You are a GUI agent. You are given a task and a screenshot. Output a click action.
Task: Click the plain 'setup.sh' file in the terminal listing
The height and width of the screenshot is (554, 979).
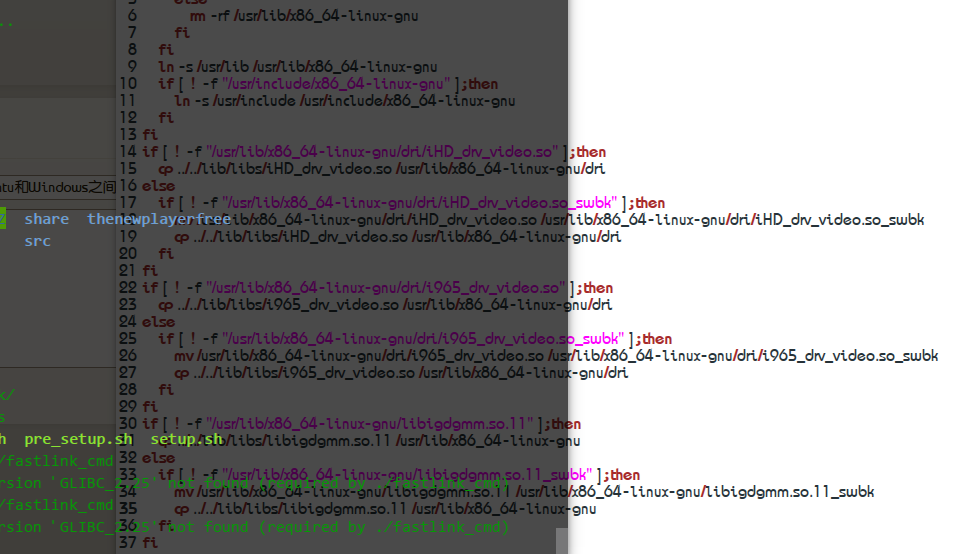(x=186, y=439)
